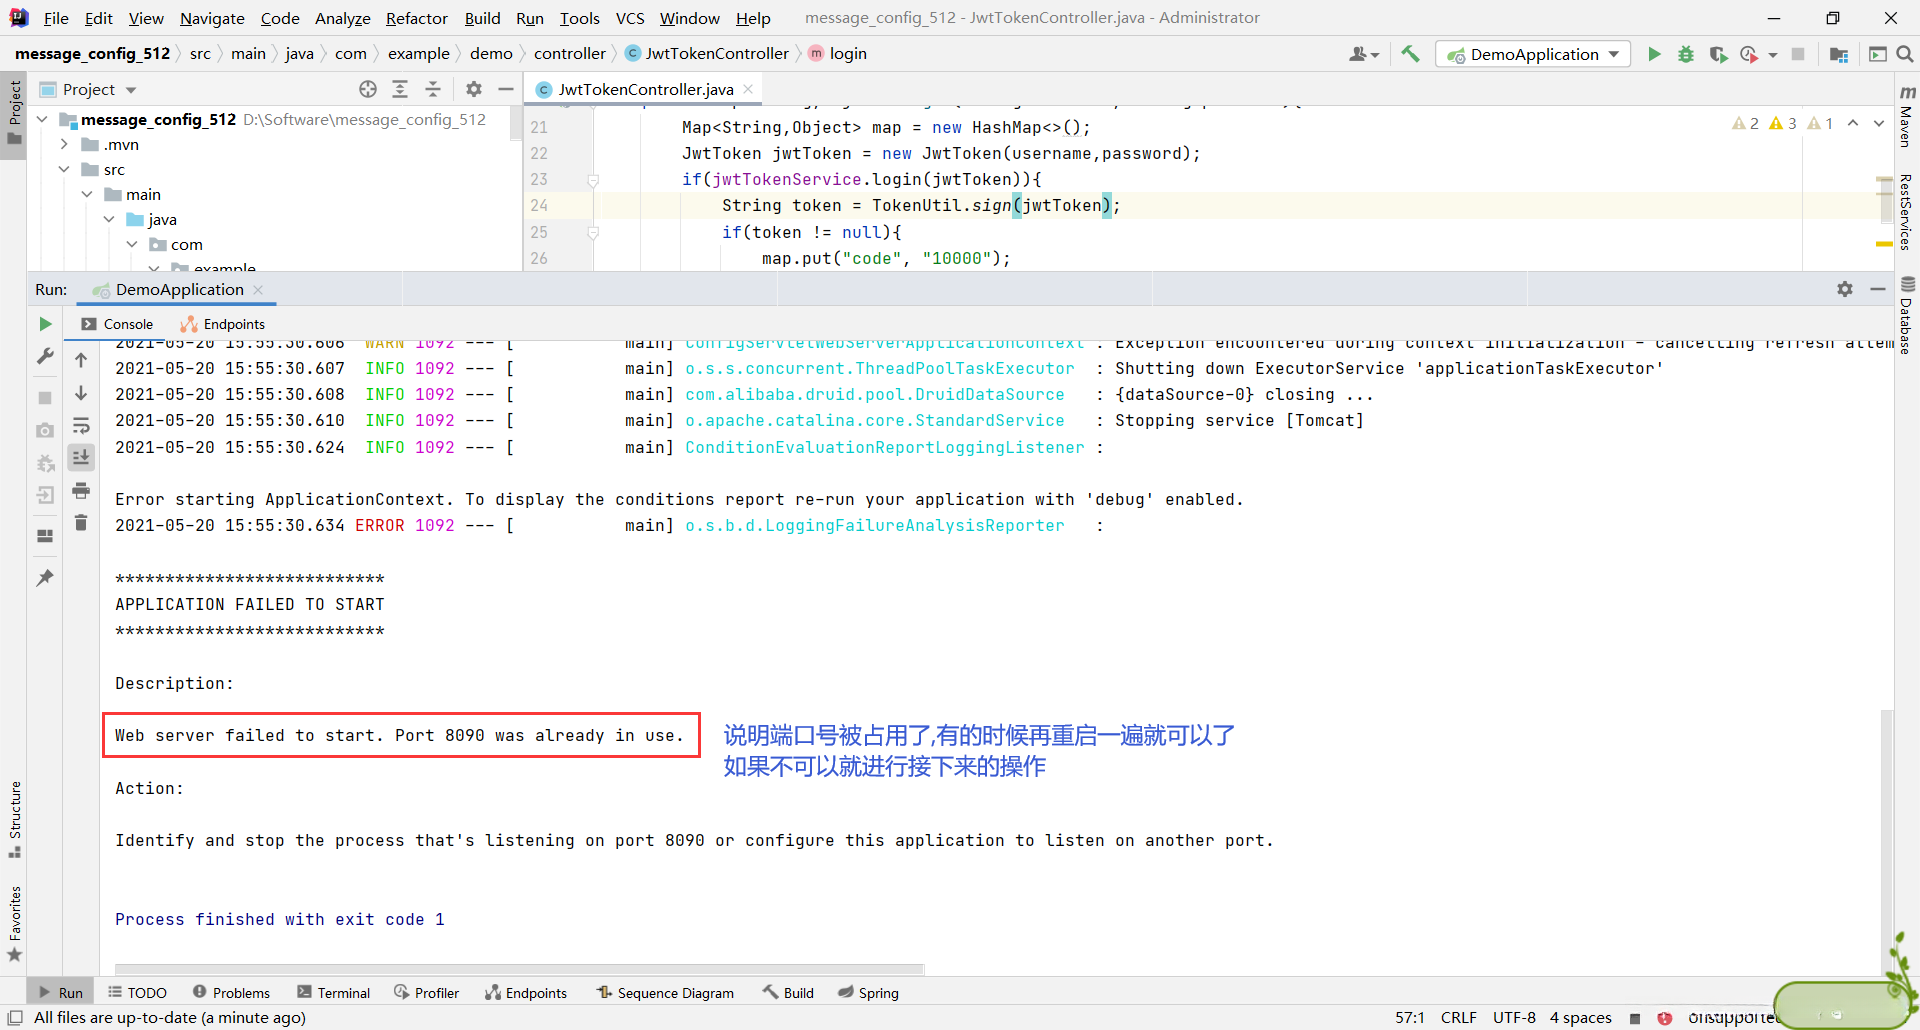Expand the .mvn folder

[x=64, y=144]
